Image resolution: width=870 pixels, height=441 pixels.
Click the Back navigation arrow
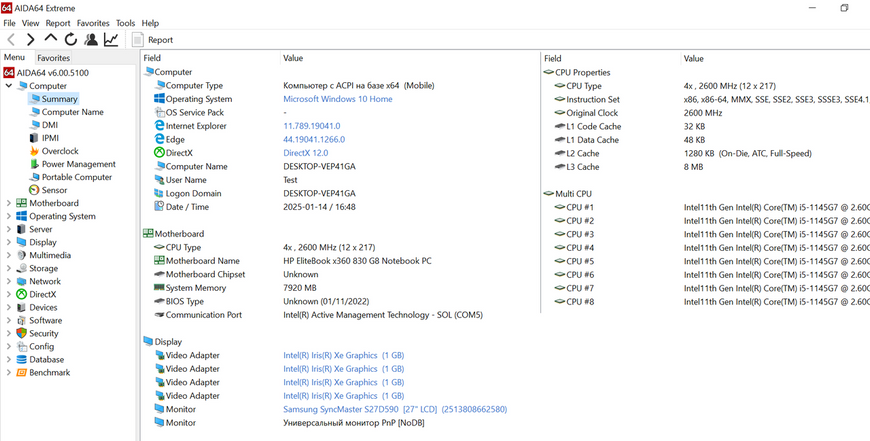pyautogui.click(x=11, y=39)
